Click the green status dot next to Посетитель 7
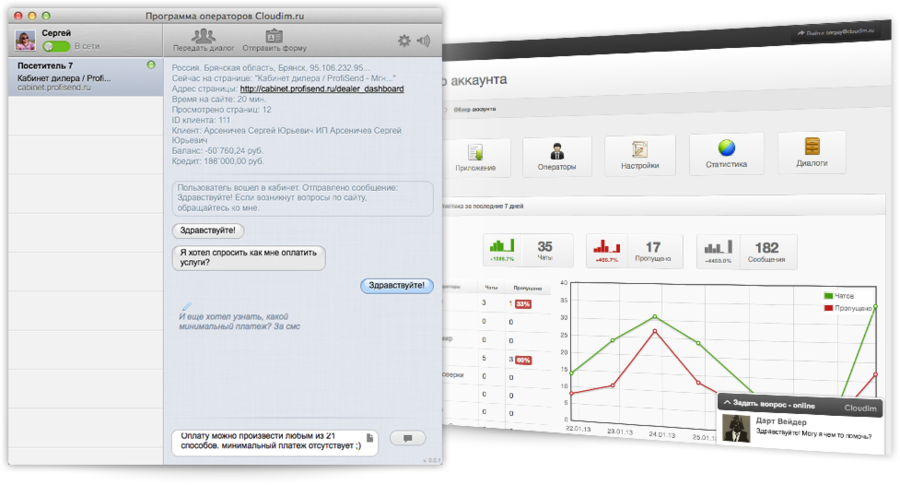The width and height of the screenshot is (900, 485). [x=151, y=65]
